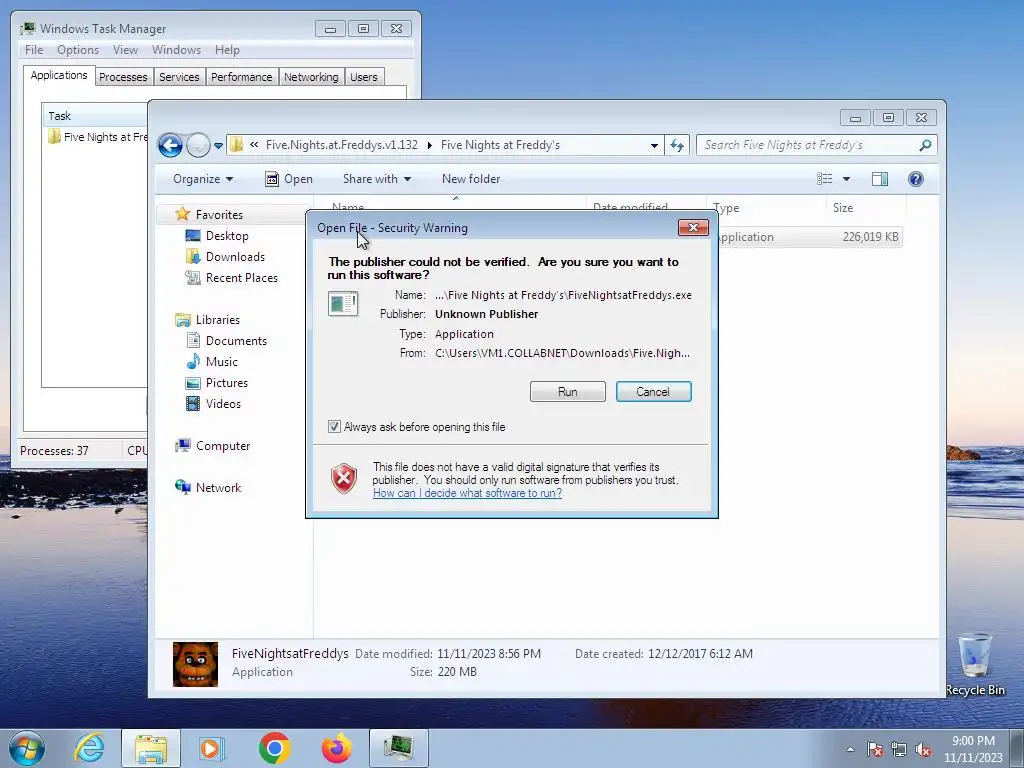Open How can I decide what software to run link
Viewport: 1024px width, 768px height.
[x=467, y=493]
